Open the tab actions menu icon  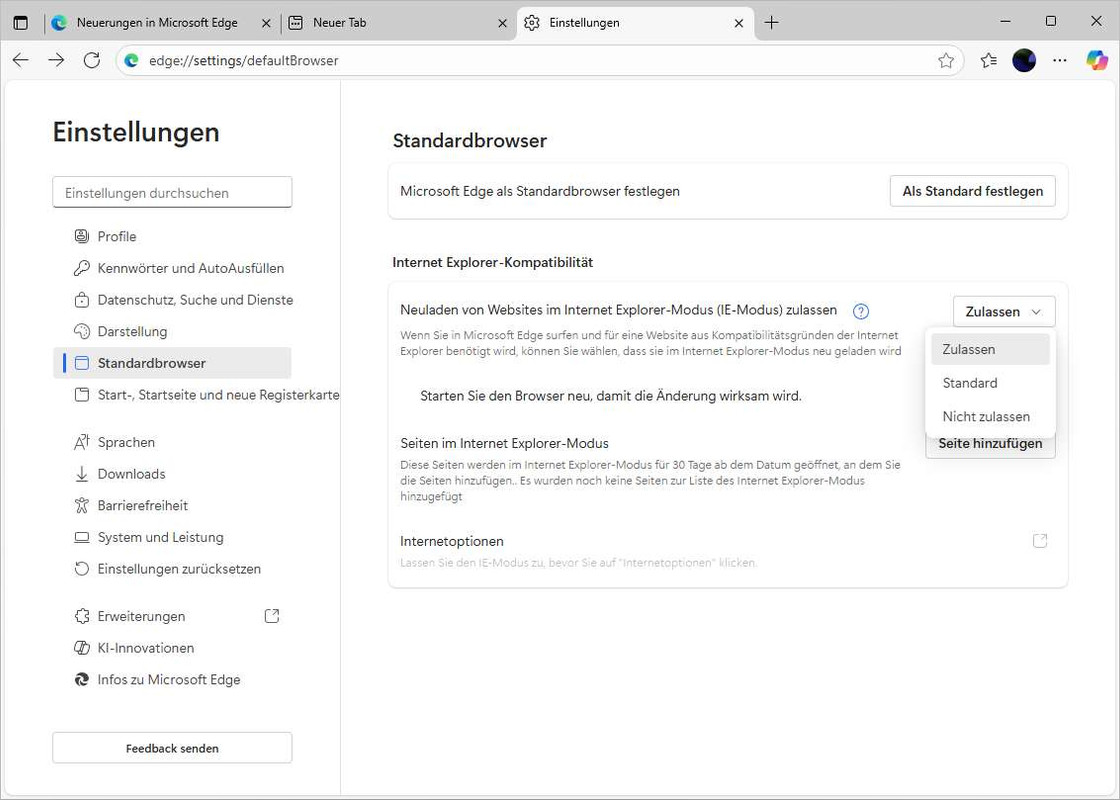click(x=21, y=22)
